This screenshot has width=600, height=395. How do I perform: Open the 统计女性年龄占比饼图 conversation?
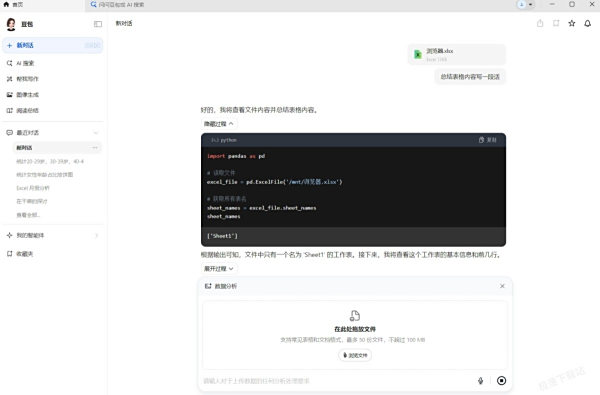tap(44, 175)
